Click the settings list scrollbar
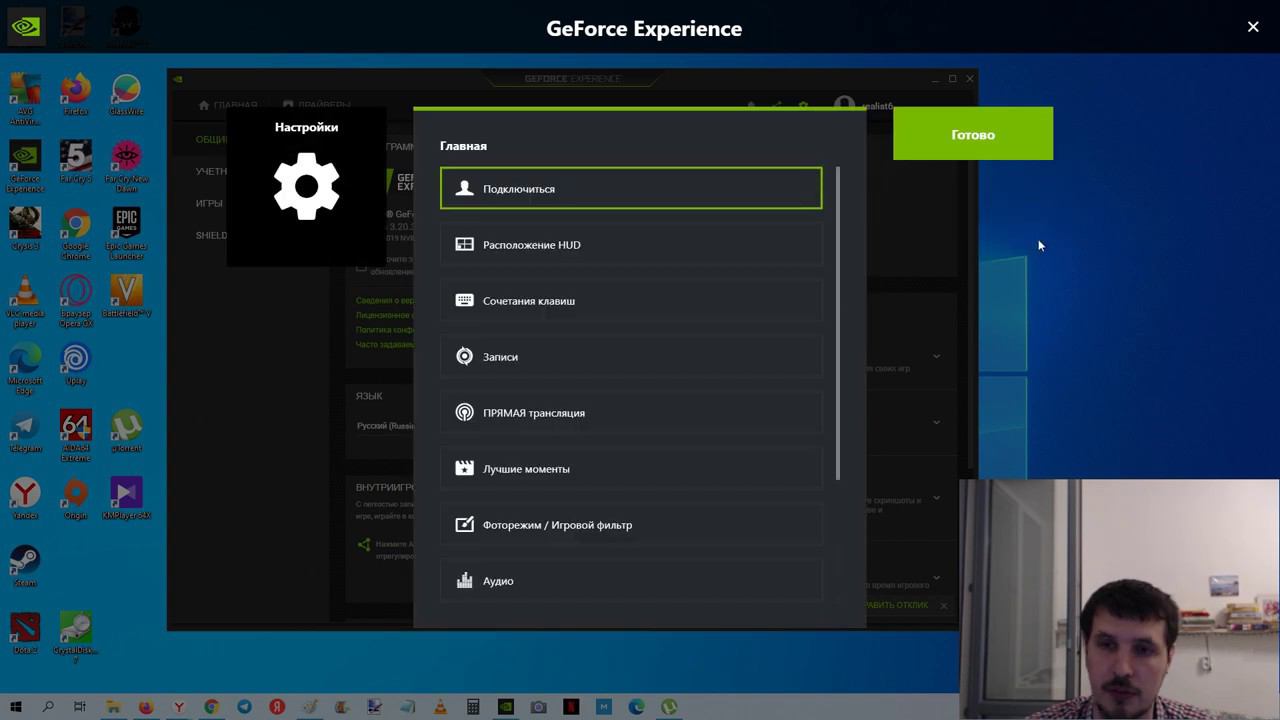1280x720 pixels. coord(837,323)
